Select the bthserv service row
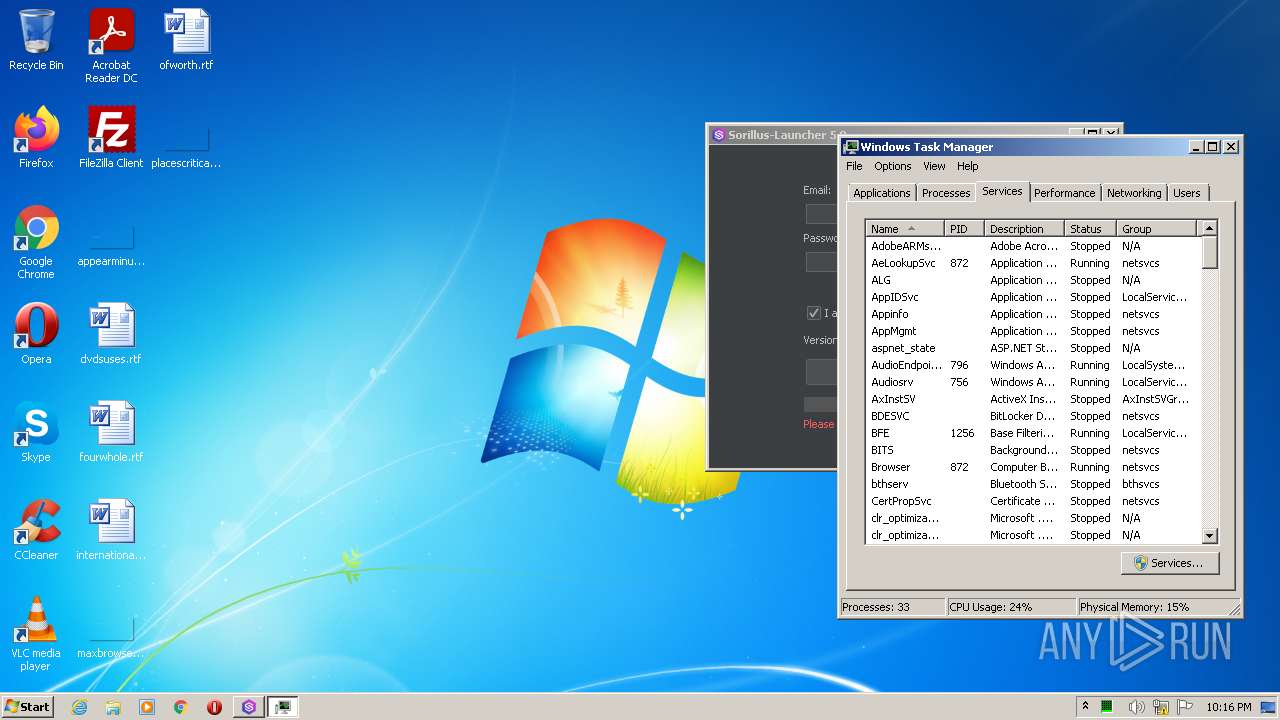 coord(1033,484)
